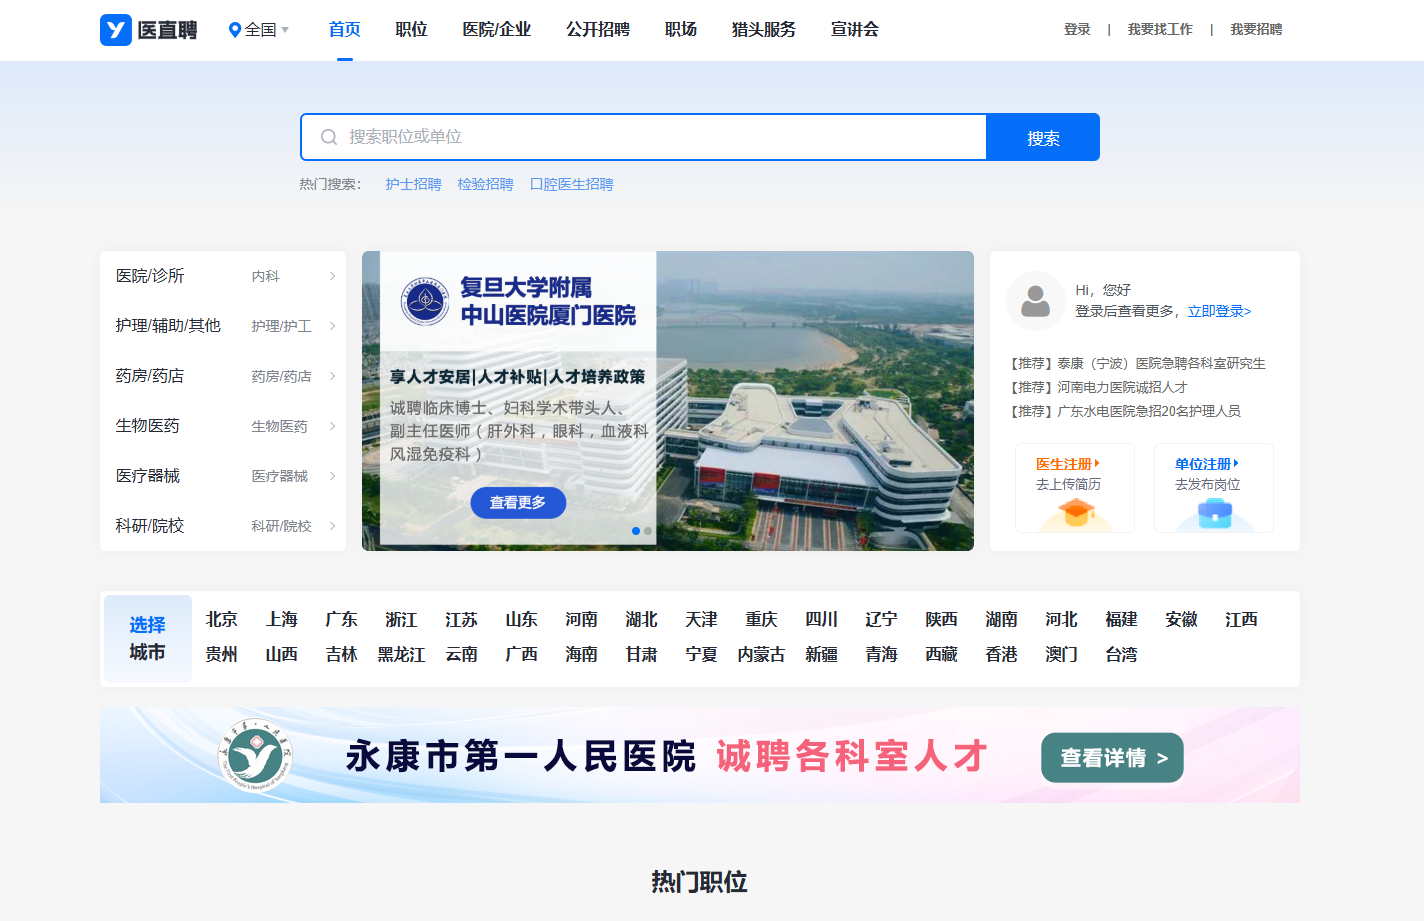Click the 立即登录 link
Image resolution: width=1424 pixels, height=921 pixels.
click(x=1219, y=311)
